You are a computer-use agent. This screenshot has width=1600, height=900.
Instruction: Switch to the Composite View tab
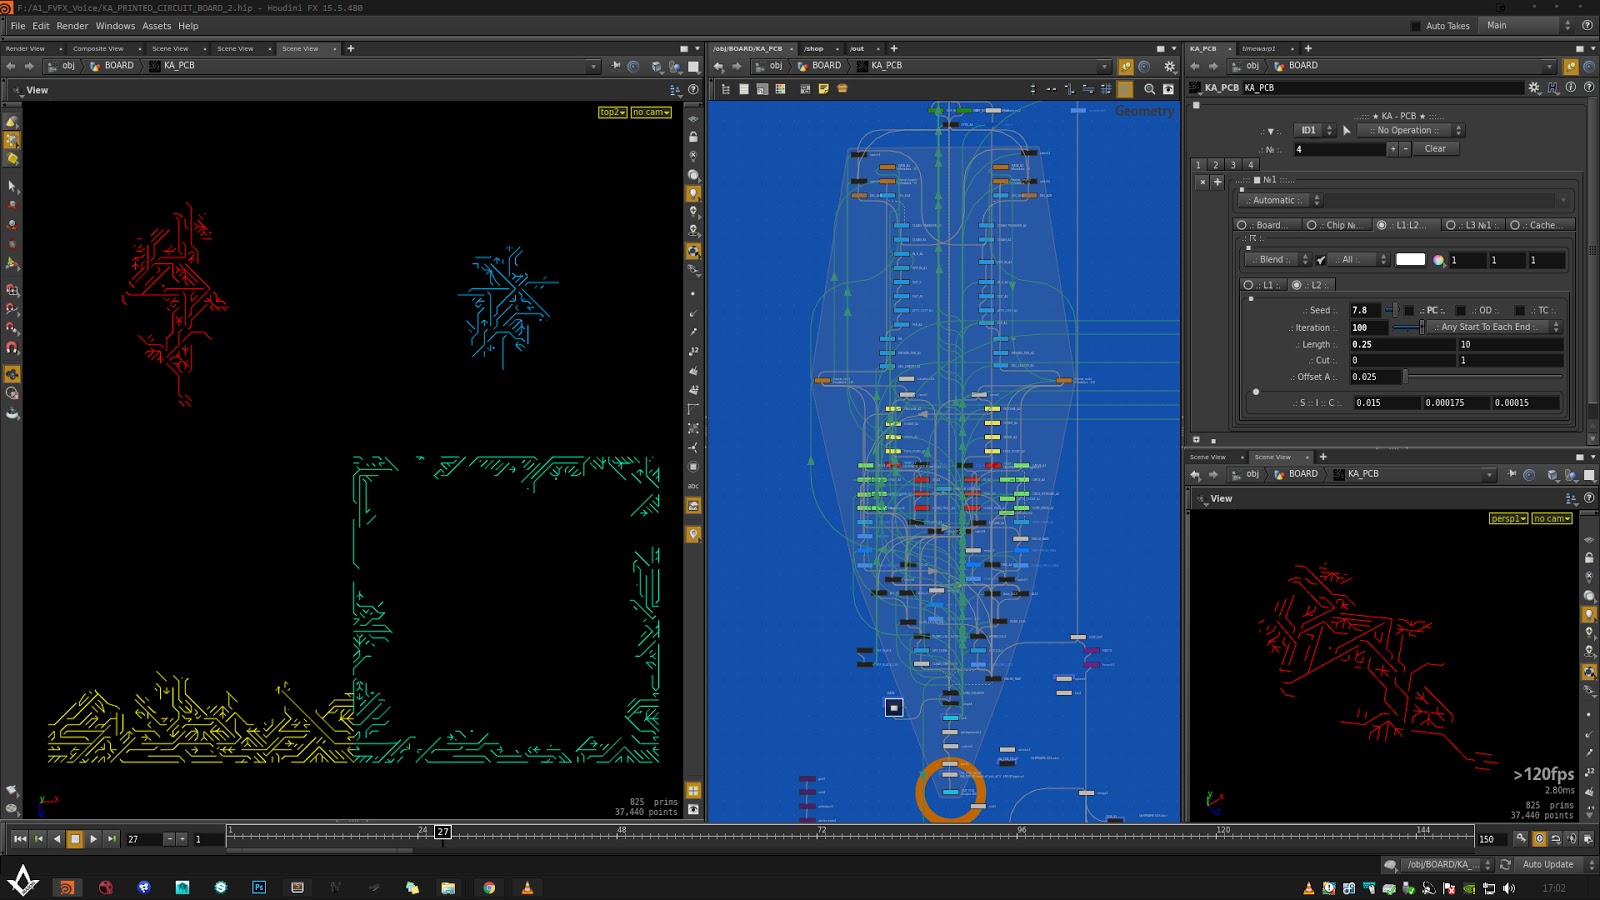pos(98,48)
